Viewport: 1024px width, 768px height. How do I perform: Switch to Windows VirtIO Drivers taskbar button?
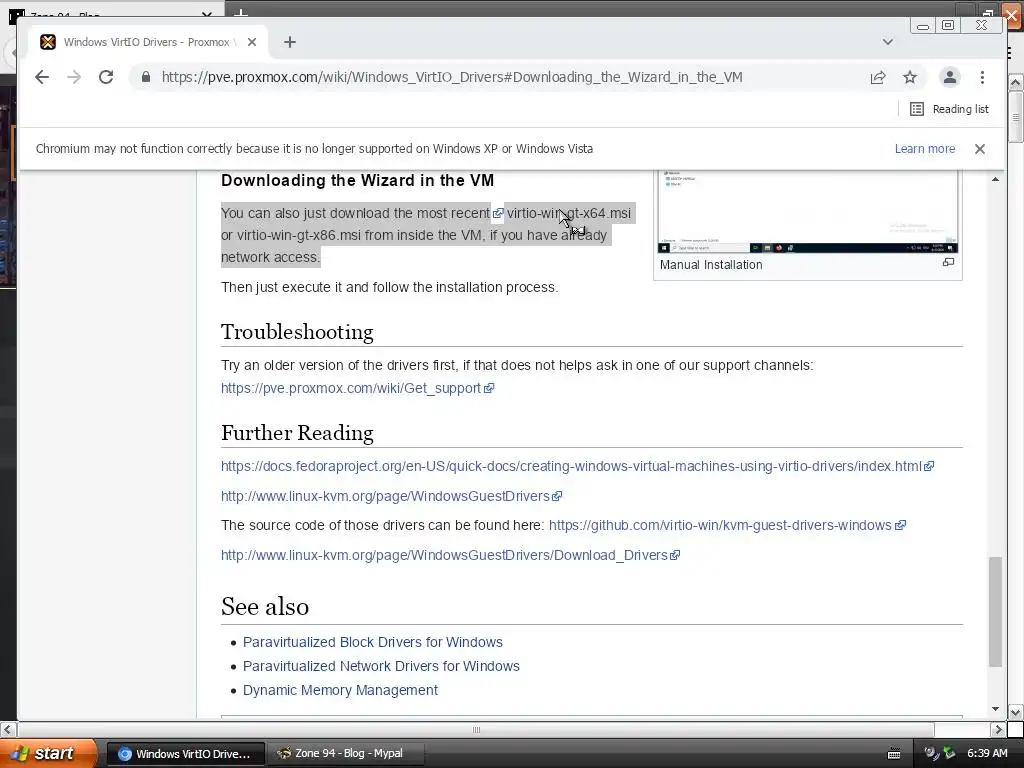[185, 754]
